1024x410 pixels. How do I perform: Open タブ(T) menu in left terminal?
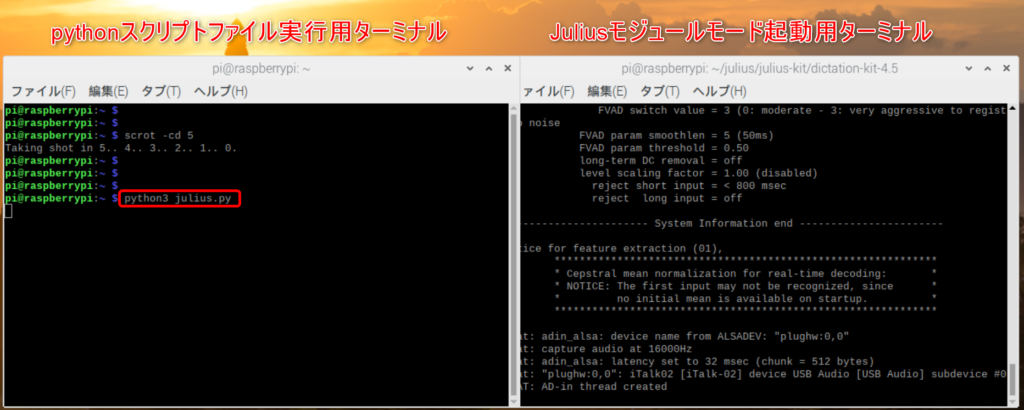click(161, 91)
